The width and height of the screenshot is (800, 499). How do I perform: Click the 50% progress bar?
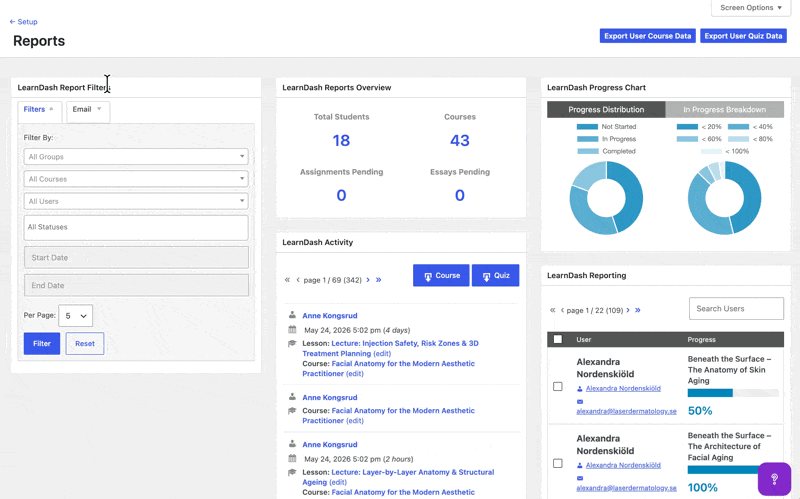733,393
